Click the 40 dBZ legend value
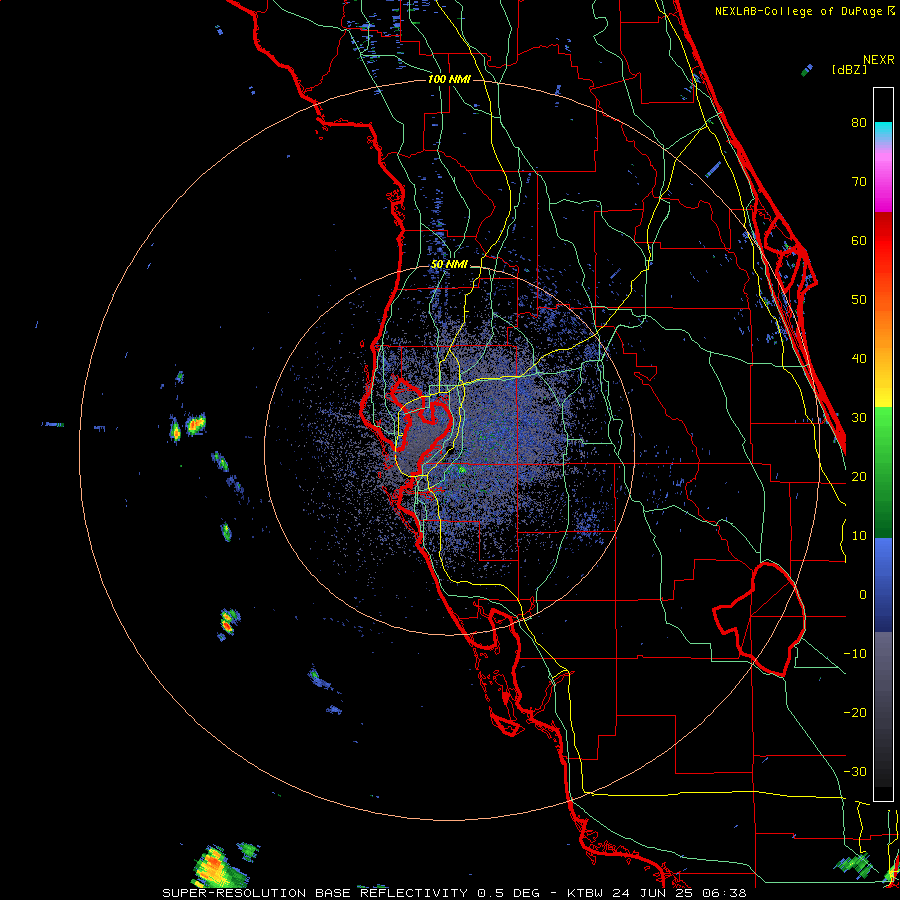Viewport: 900px width, 900px height. point(859,359)
